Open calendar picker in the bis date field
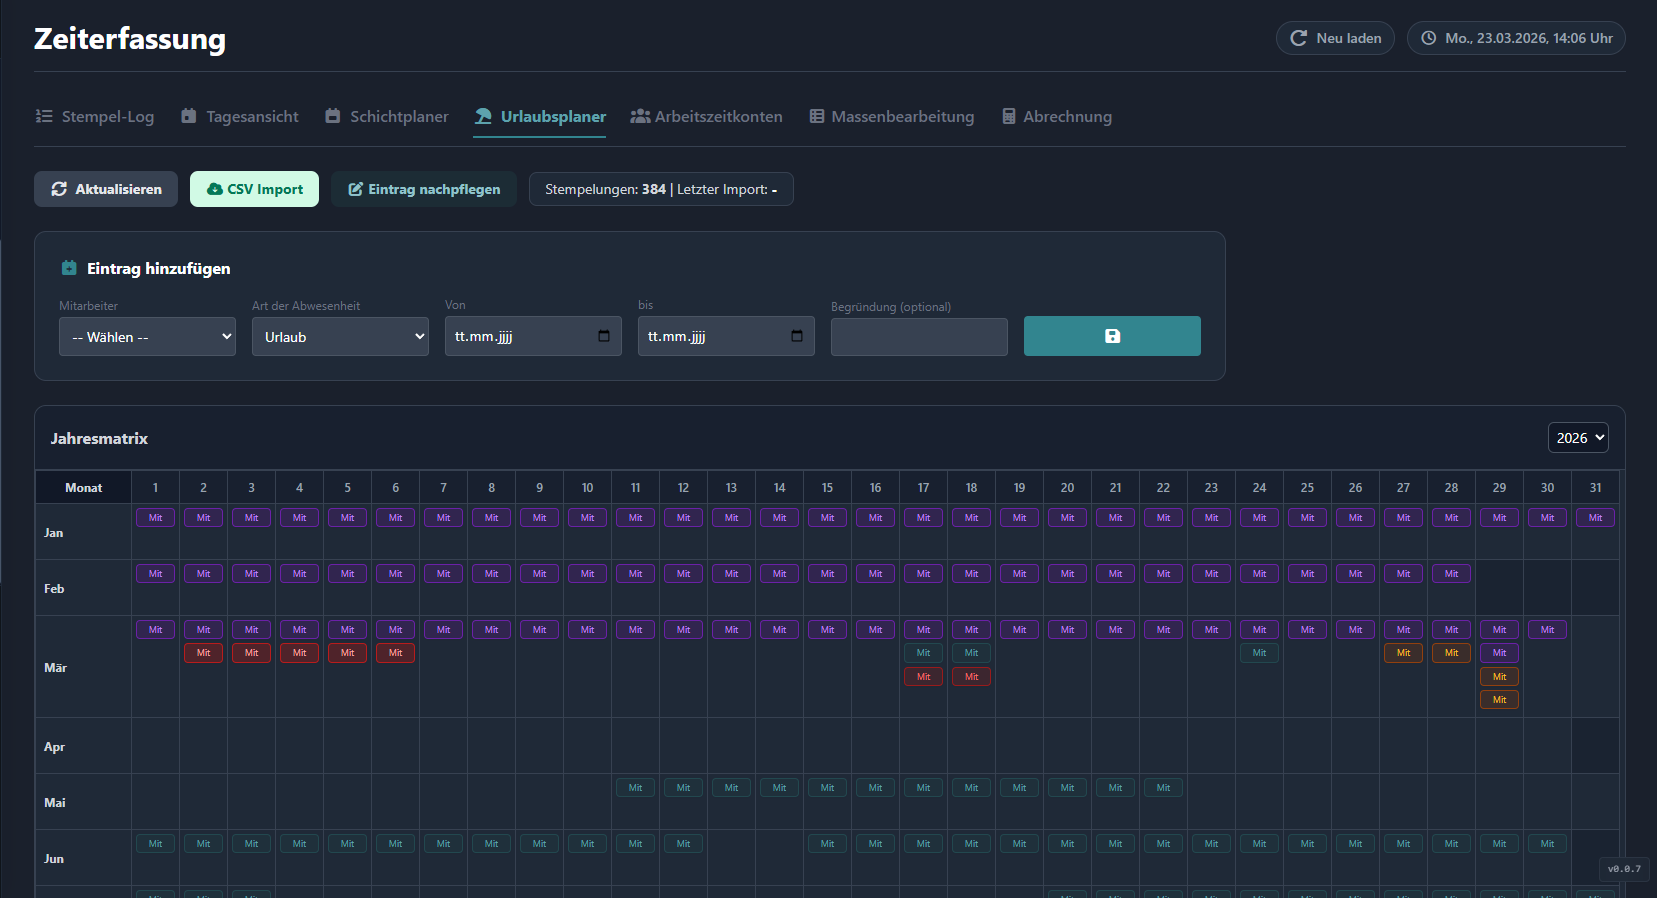Screen dimensions: 1657x898 (x=797, y=336)
